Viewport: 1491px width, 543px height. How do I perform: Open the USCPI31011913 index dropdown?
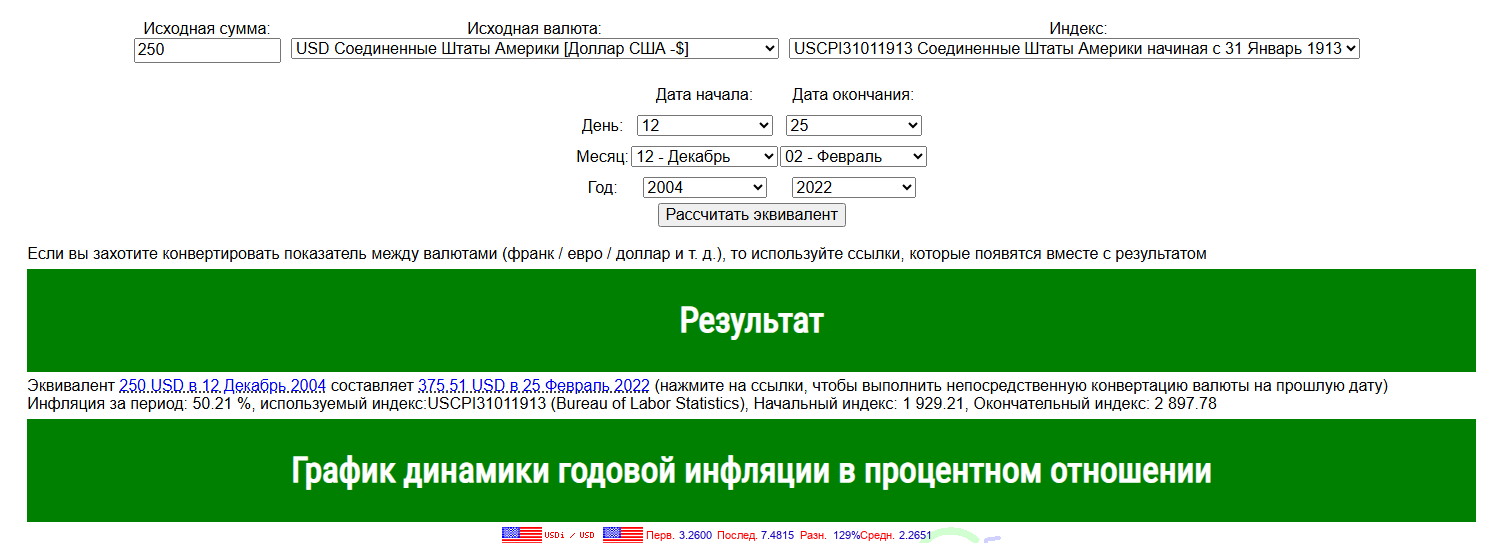click(1074, 48)
